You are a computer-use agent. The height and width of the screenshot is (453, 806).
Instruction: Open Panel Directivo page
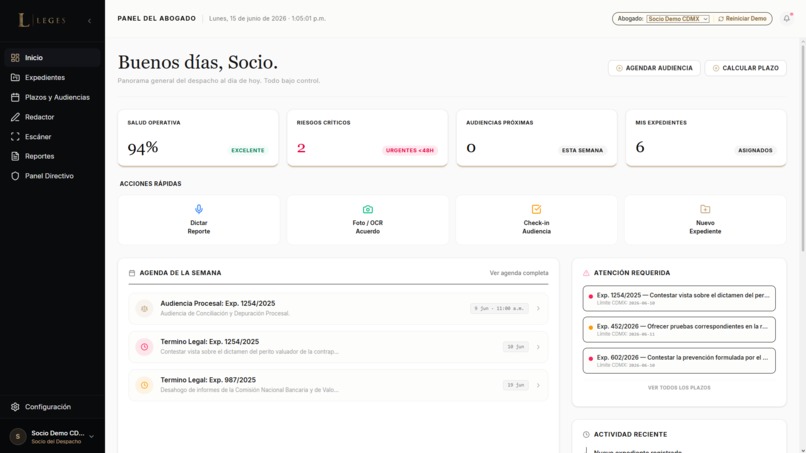(x=52, y=176)
